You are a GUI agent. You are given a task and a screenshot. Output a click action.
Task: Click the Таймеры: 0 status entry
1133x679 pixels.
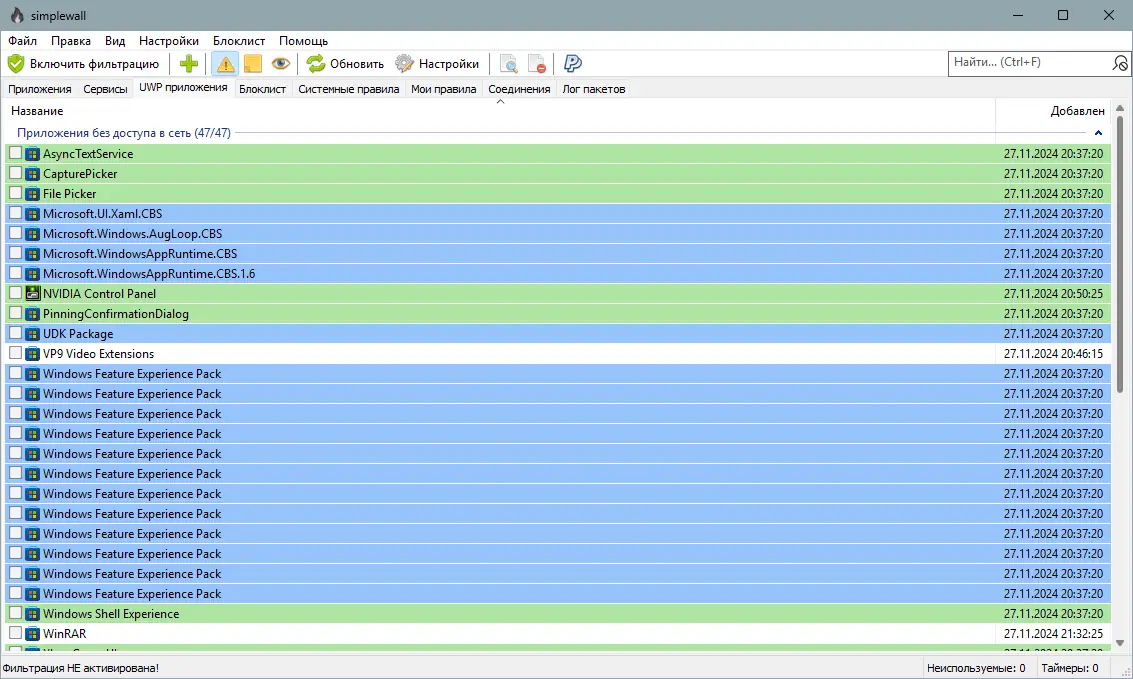click(x=1069, y=668)
